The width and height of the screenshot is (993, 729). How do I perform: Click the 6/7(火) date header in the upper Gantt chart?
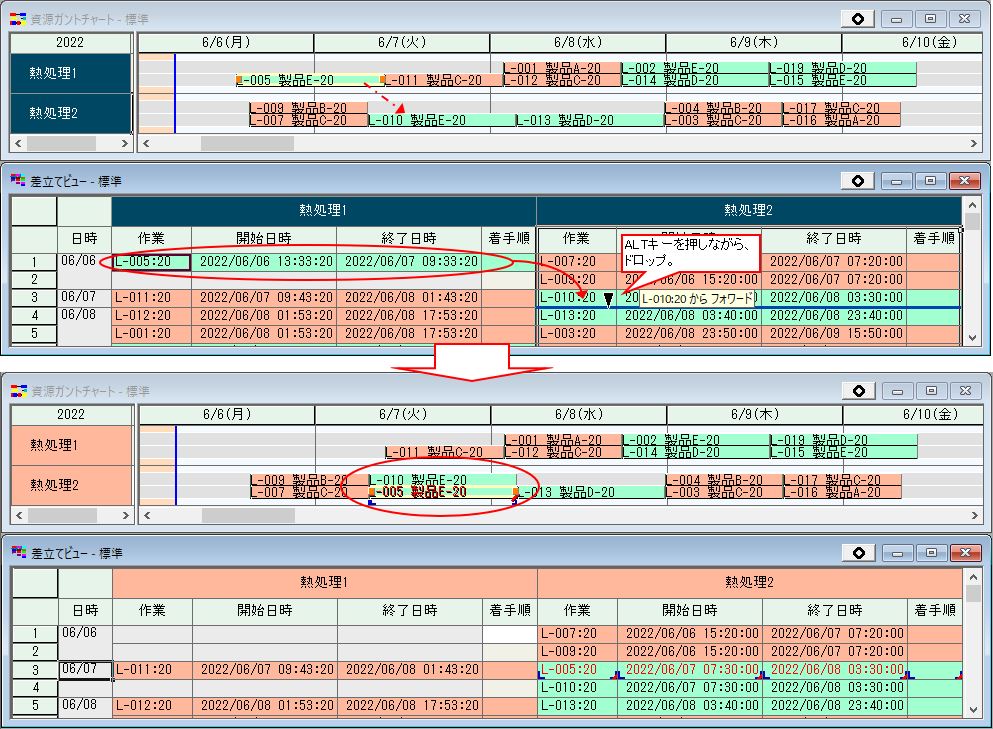tap(402, 42)
